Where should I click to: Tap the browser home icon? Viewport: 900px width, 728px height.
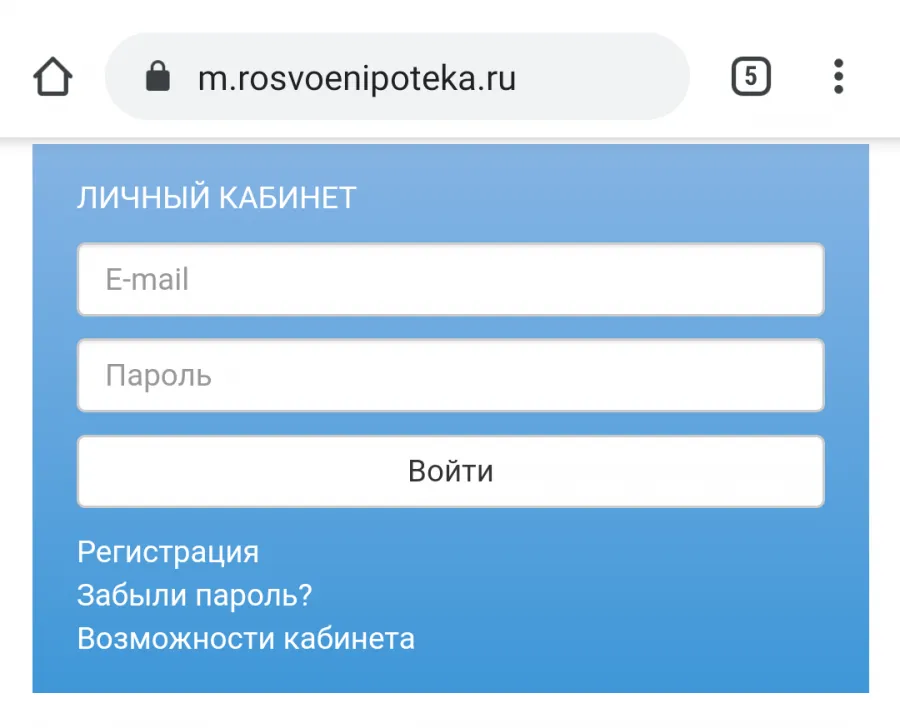(x=53, y=76)
